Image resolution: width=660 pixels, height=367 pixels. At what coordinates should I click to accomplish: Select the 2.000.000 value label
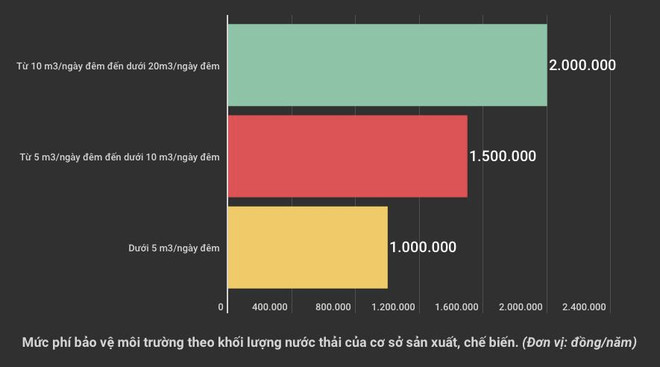582,65
